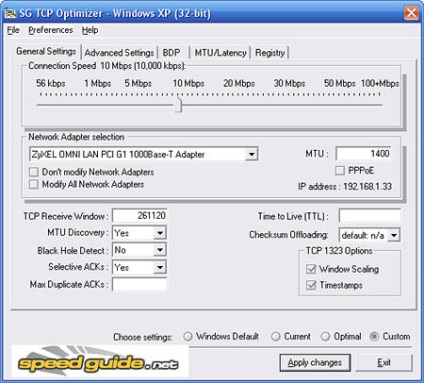Enable Don't modify Network Adapters checkbox
This screenshot has width=424, height=383.
(34, 172)
